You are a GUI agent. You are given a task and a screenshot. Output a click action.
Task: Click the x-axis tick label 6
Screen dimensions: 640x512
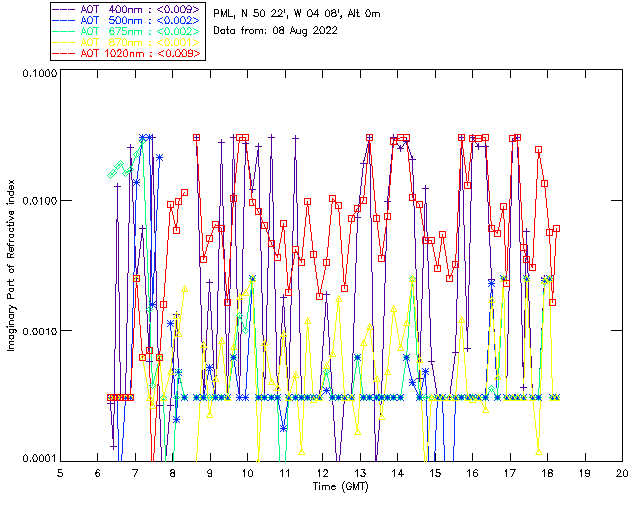coord(98,473)
